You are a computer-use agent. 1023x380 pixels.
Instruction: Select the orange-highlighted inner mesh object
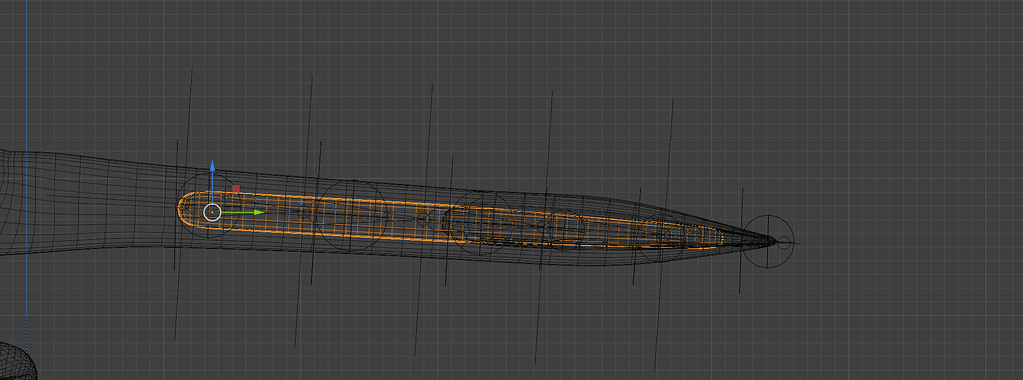coord(450,220)
